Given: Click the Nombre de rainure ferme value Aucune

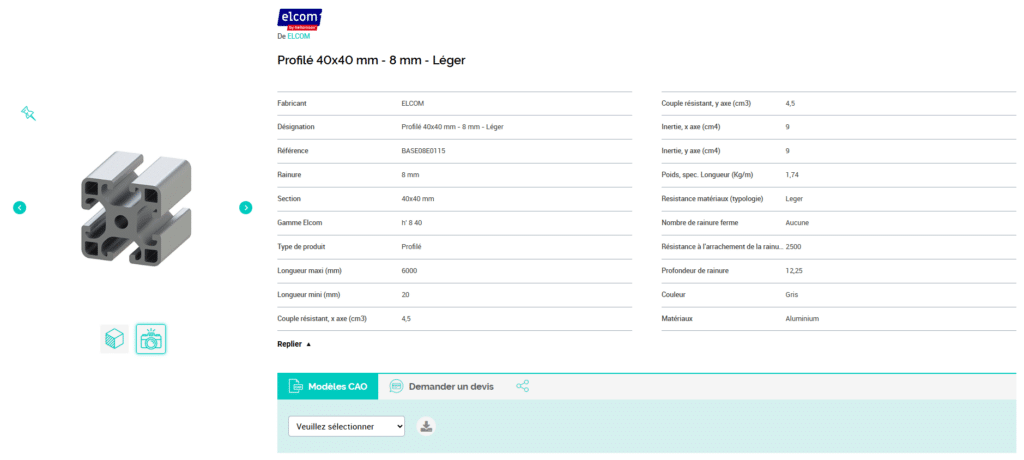Looking at the screenshot, I should pos(797,223).
